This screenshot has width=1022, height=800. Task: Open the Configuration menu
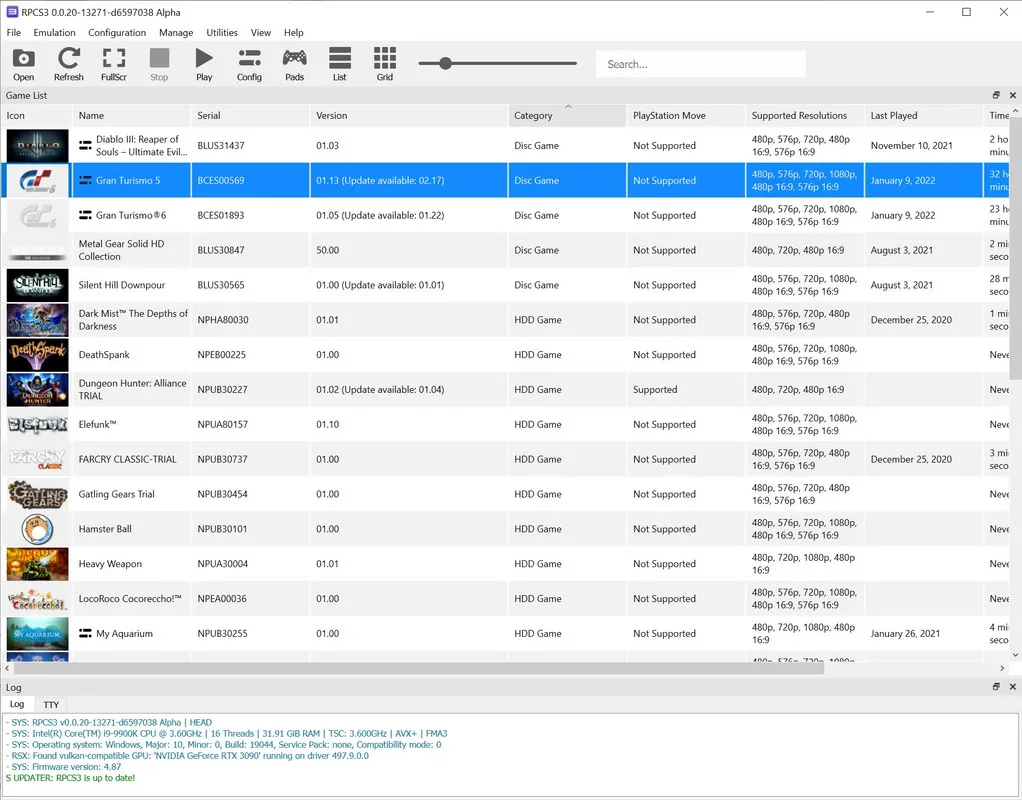(117, 33)
